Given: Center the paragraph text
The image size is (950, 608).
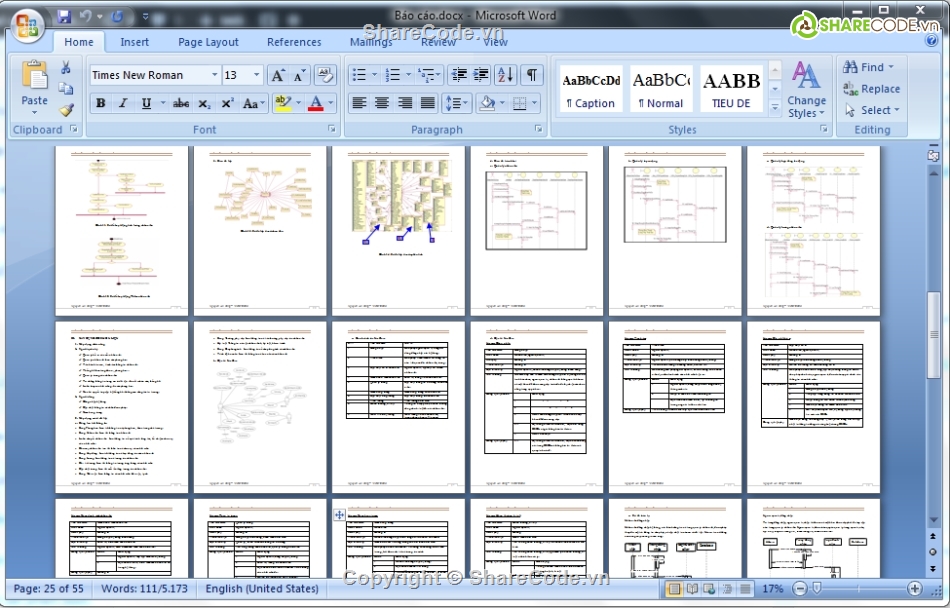Looking at the screenshot, I should click(382, 104).
